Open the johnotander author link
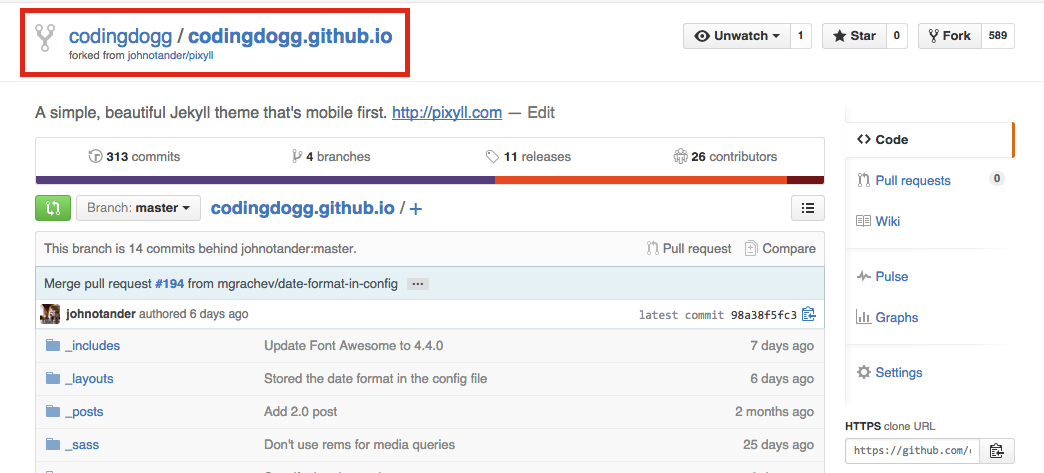The image size is (1044, 473). coord(101,313)
